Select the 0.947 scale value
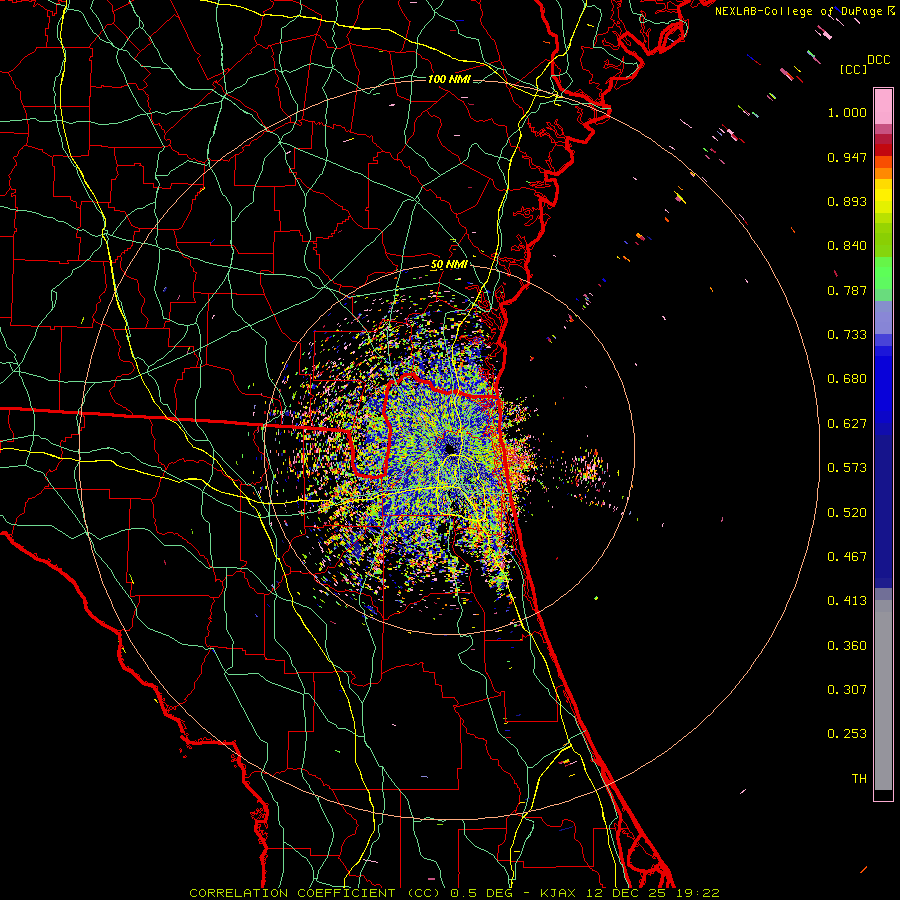This screenshot has height=900, width=900. click(847, 157)
